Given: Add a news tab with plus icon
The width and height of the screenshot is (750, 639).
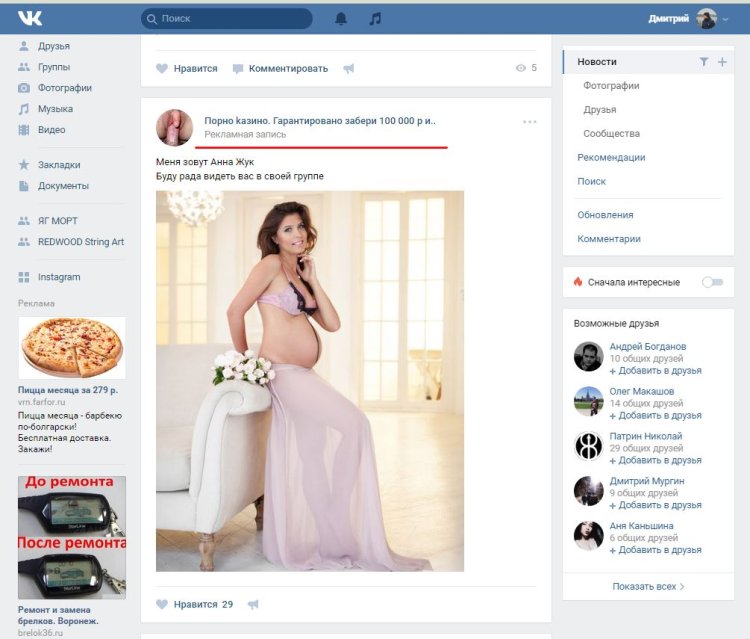Looking at the screenshot, I should pyautogui.click(x=723, y=62).
